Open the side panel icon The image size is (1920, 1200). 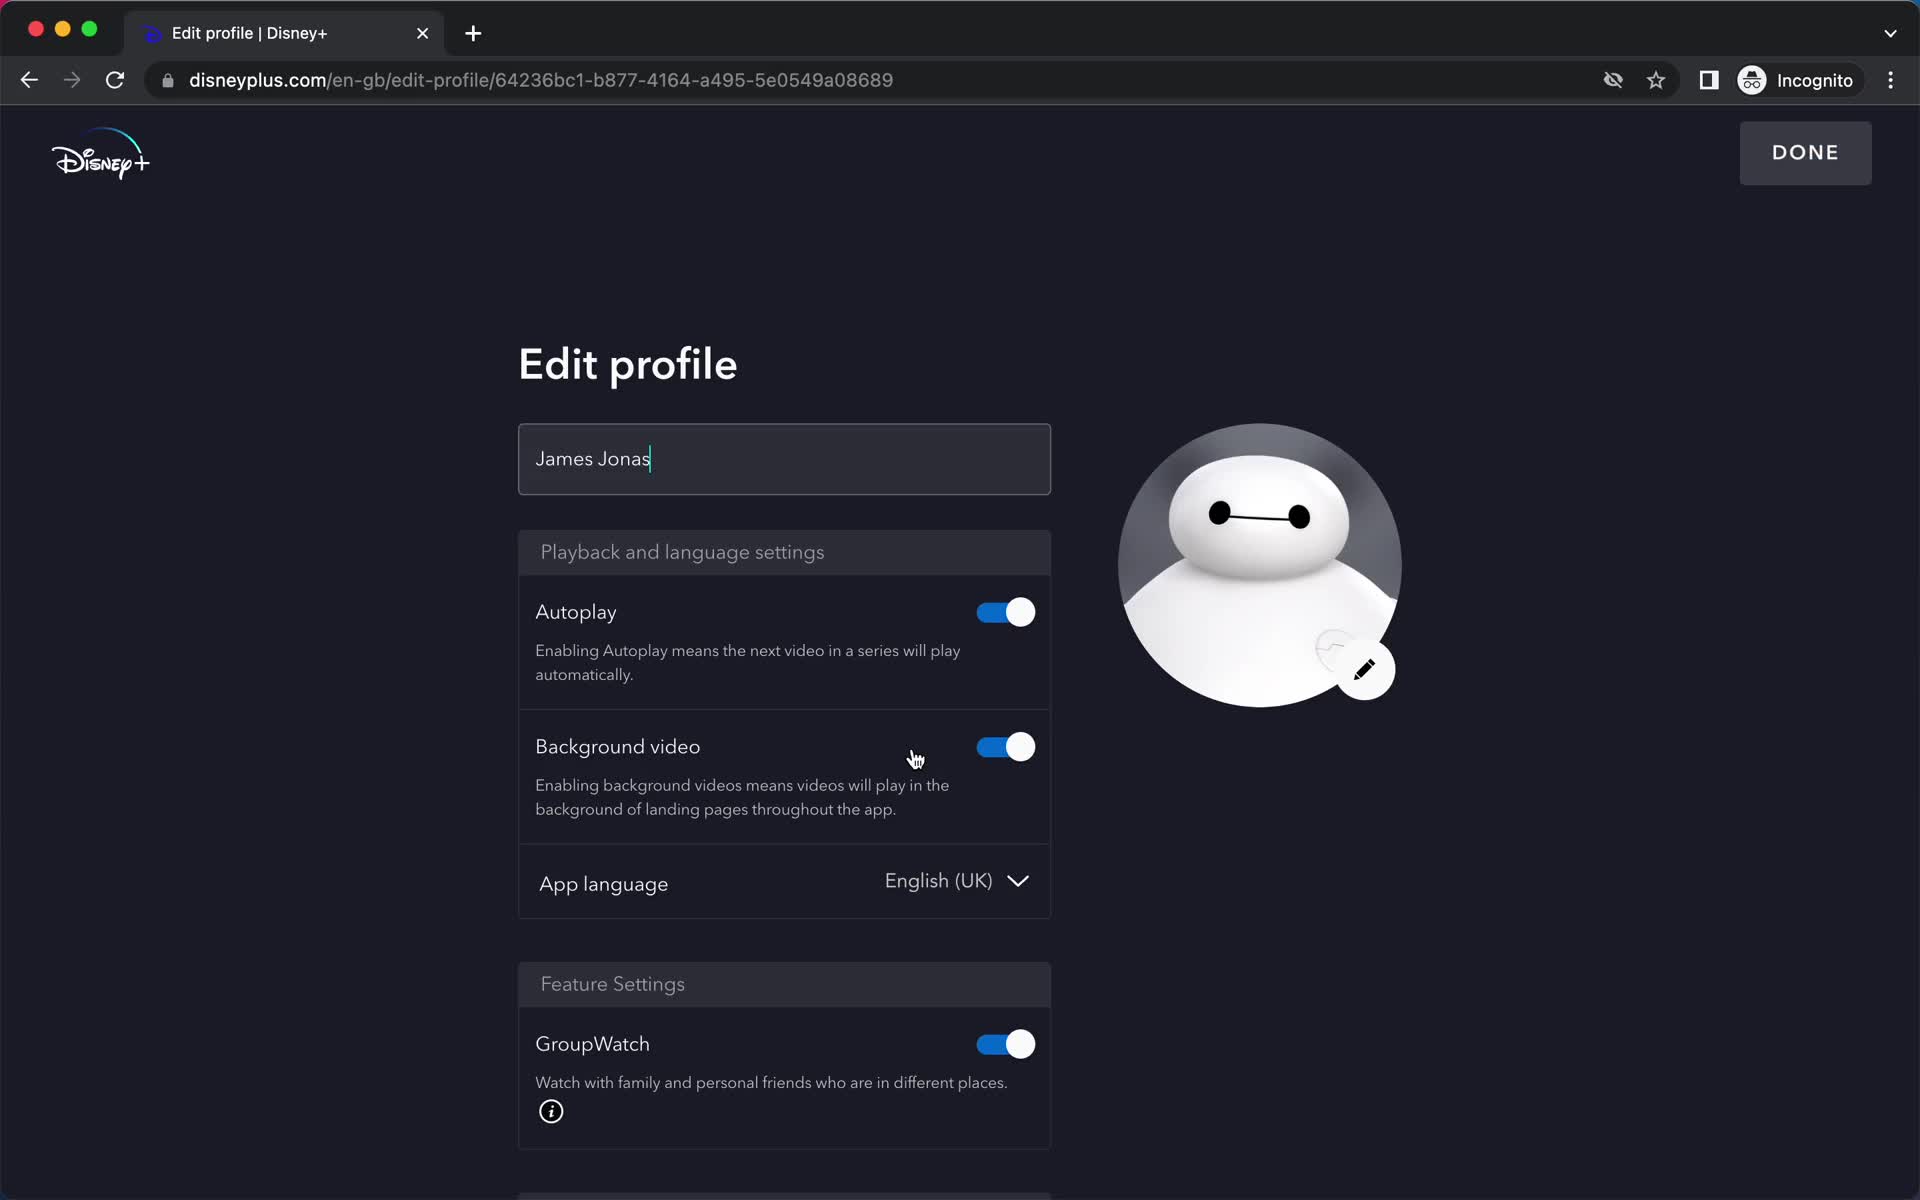click(1709, 80)
